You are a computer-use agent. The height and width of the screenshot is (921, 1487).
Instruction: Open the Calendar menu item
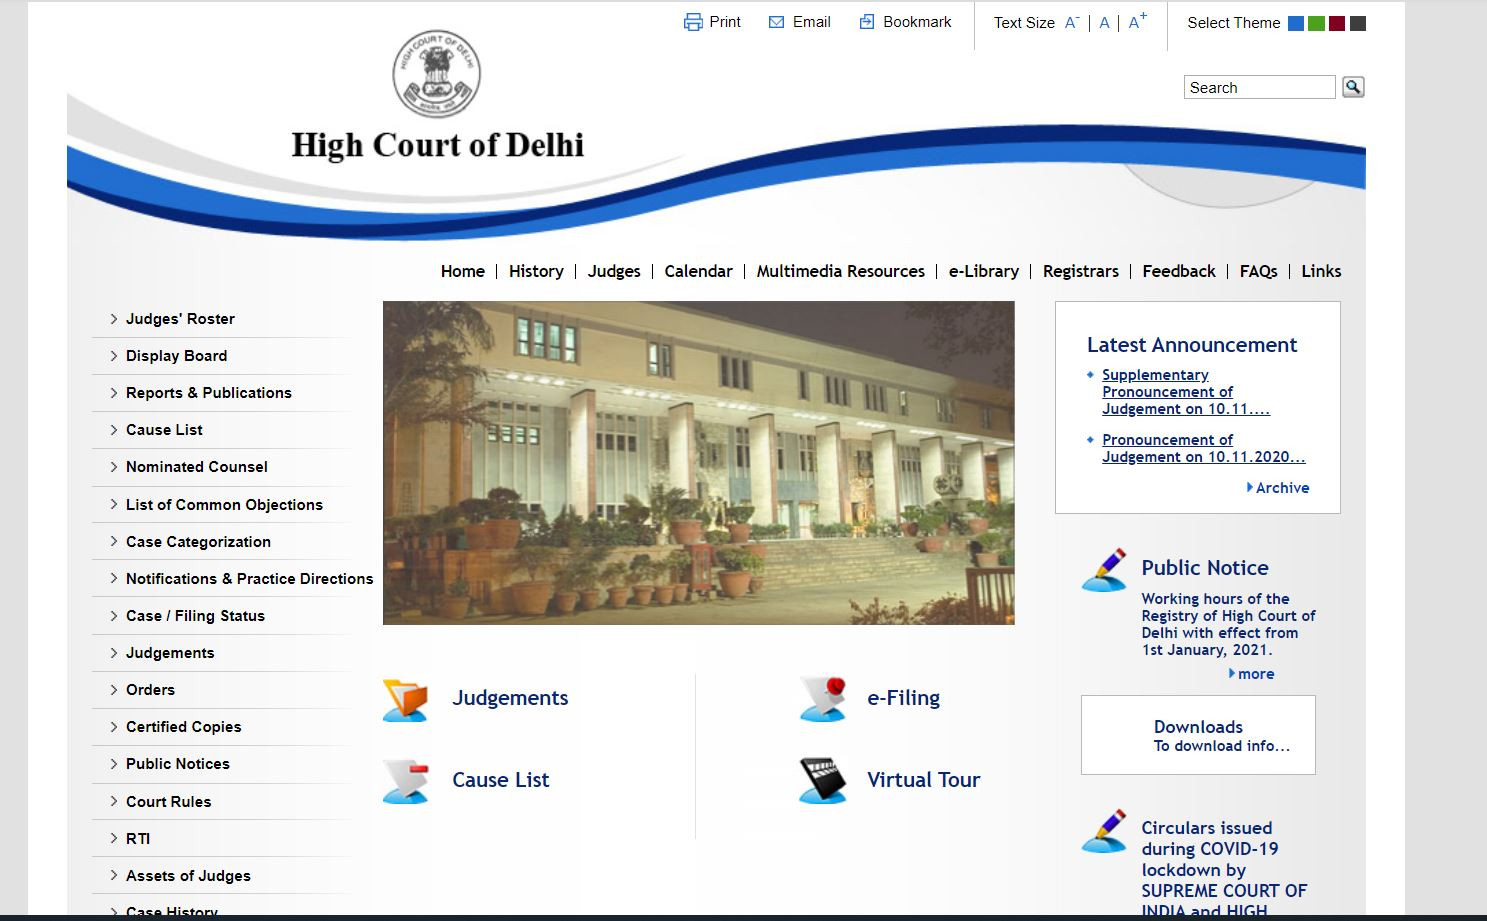[x=698, y=271]
